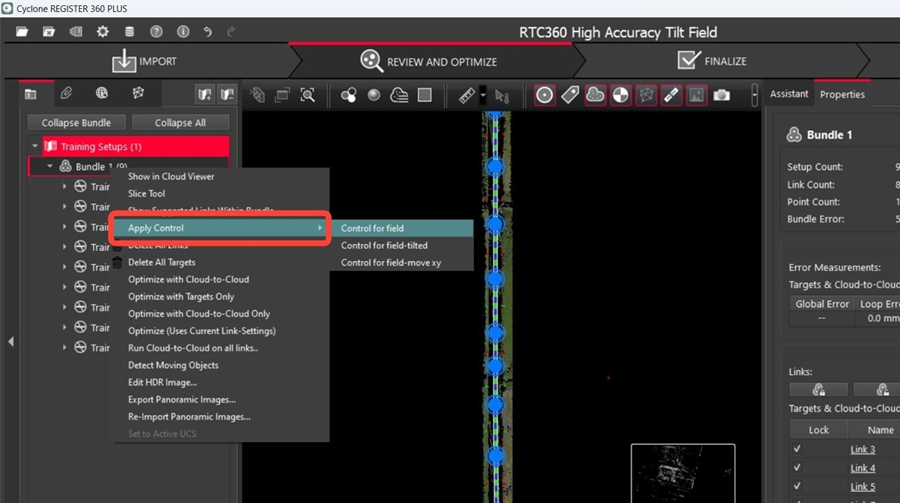The image size is (900, 503).
Task: Collapse the Training Setups tree node
Action: tap(35, 147)
